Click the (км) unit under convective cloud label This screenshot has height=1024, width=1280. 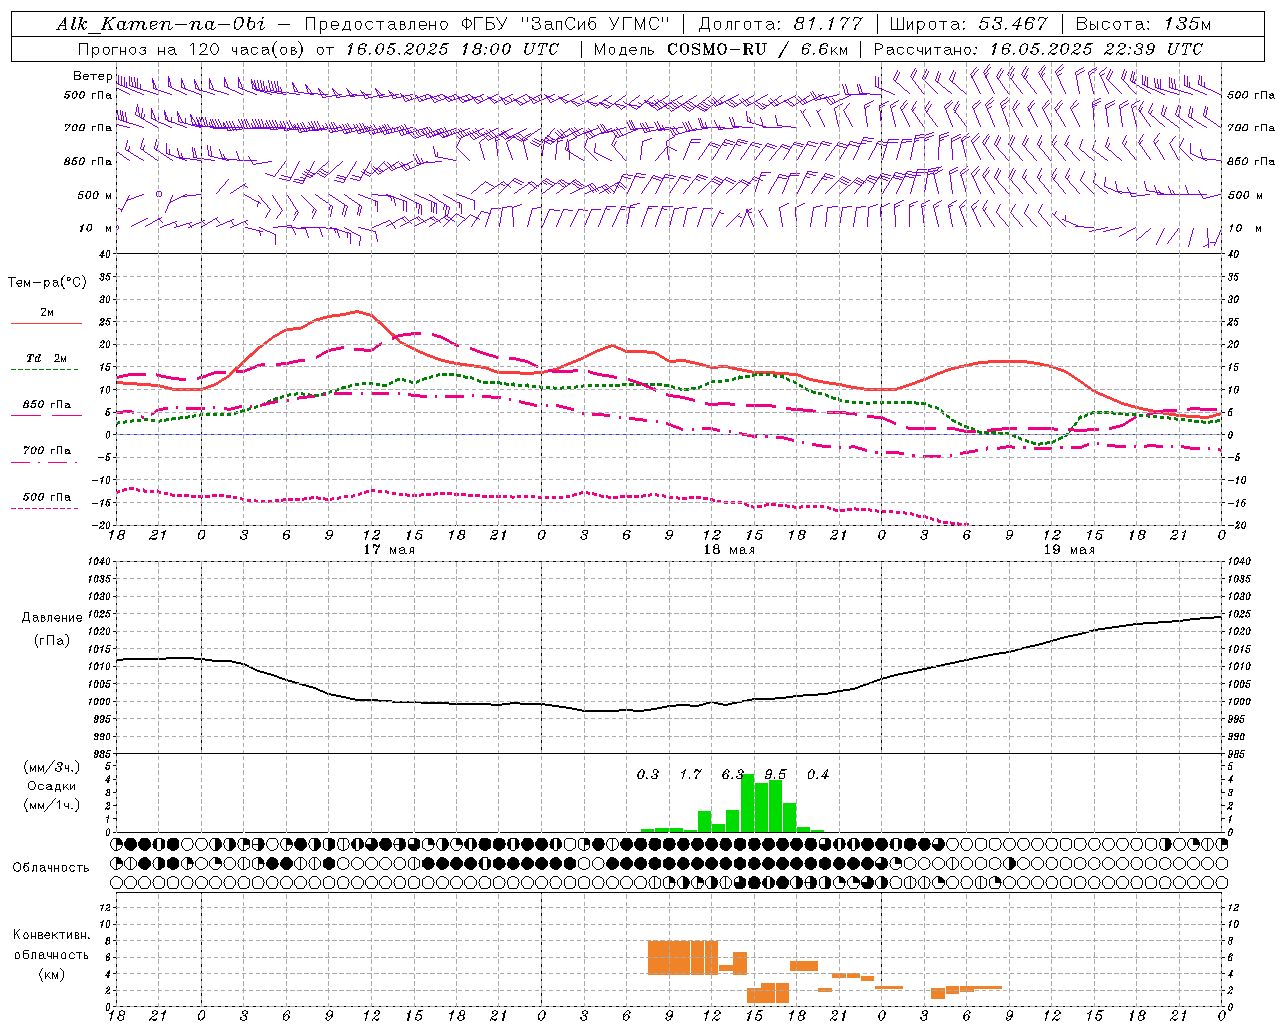point(52,974)
